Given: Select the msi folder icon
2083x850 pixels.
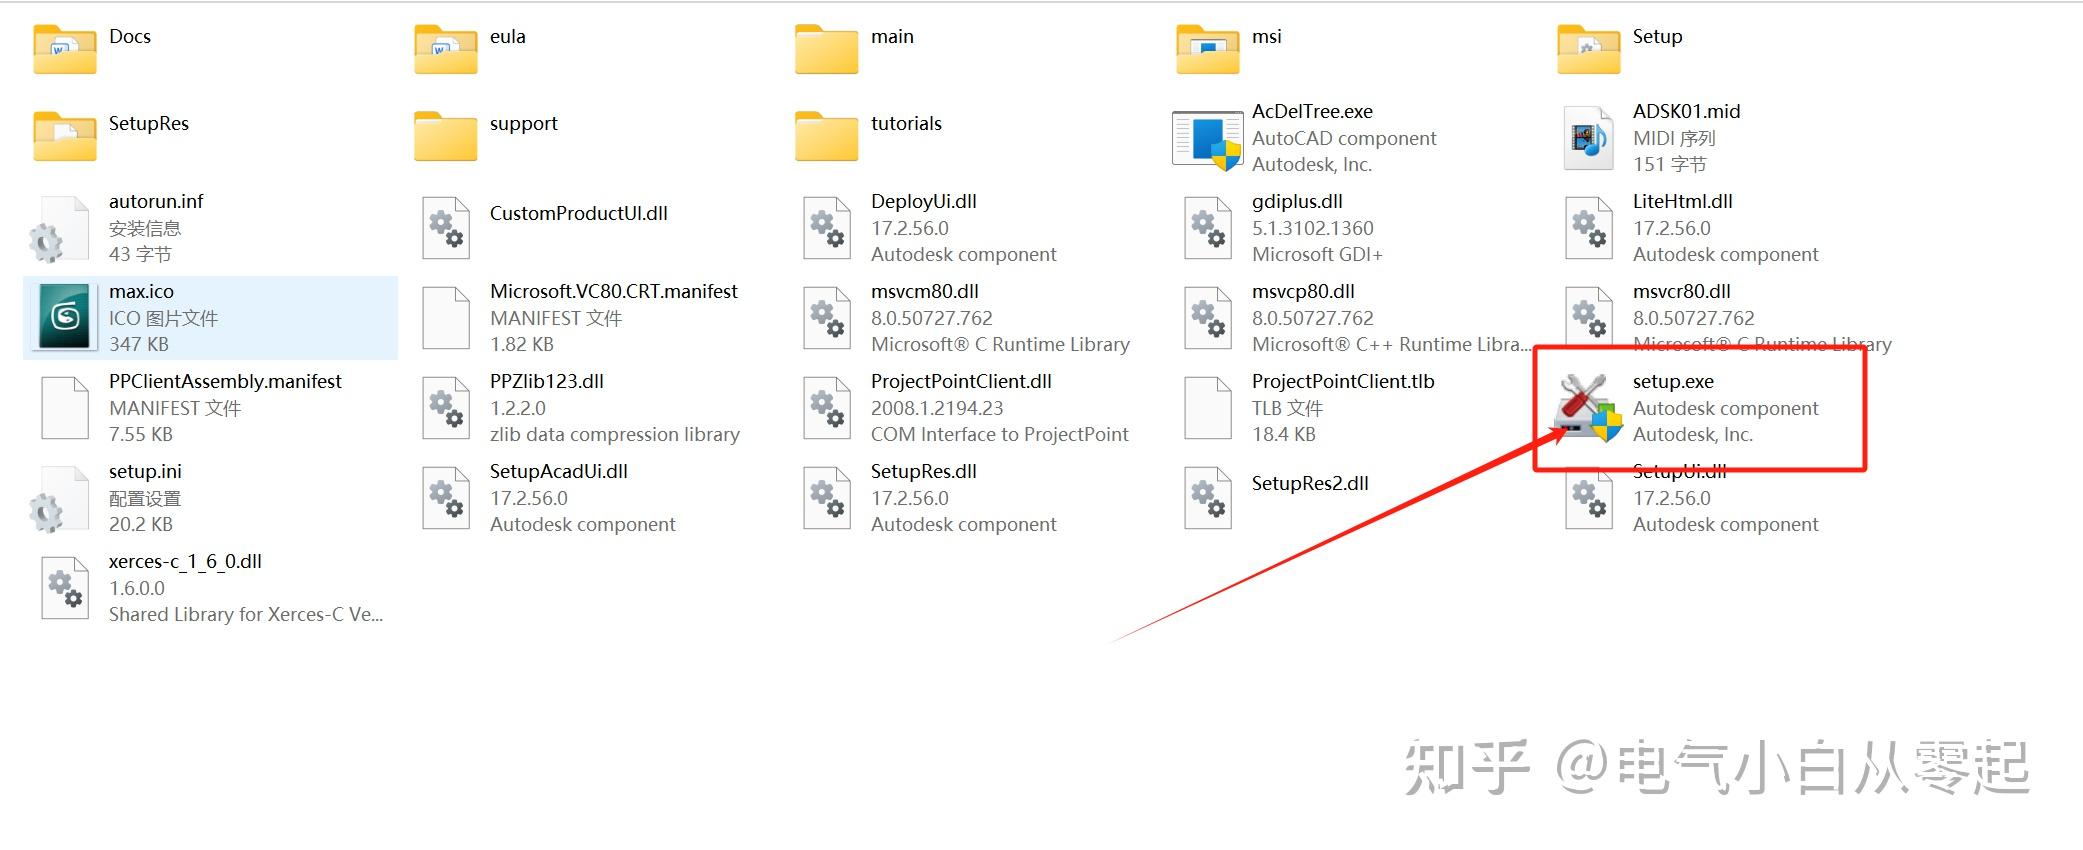Looking at the screenshot, I should click(x=1207, y=48).
